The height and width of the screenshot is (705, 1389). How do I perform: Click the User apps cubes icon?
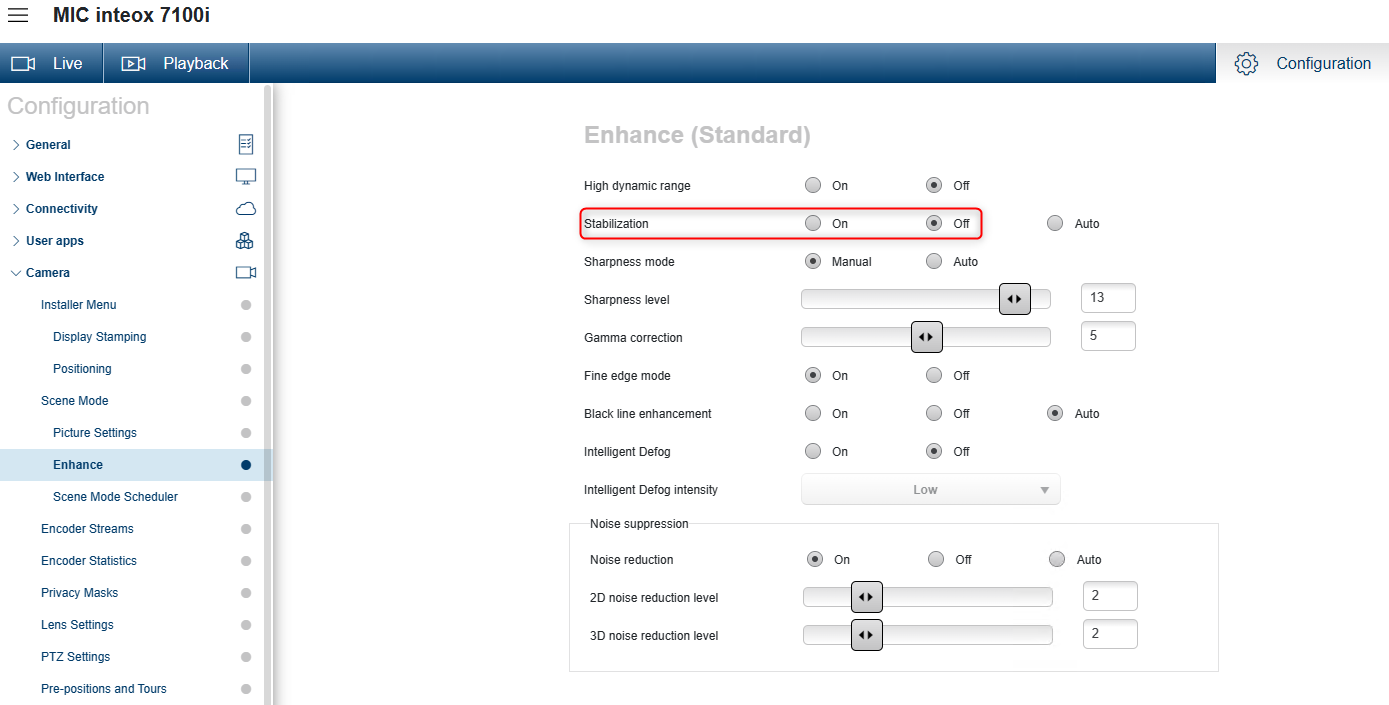(x=245, y=240)
